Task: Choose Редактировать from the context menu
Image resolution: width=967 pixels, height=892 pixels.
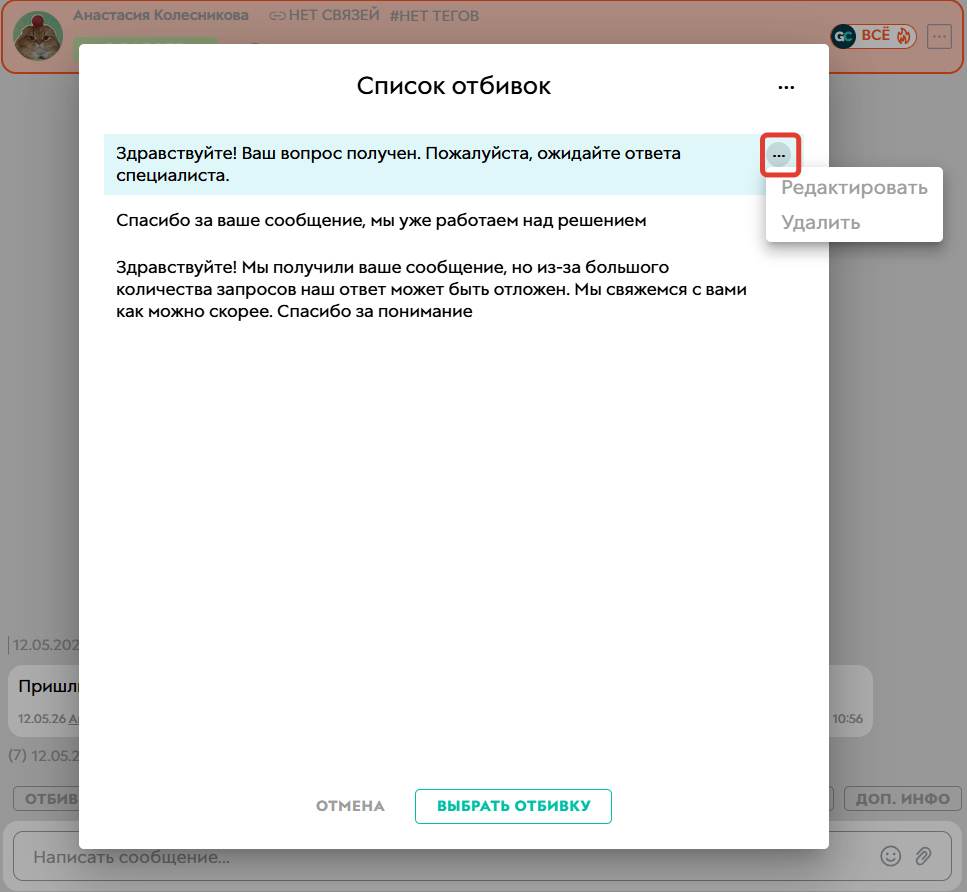Action: tap(854, 188)
